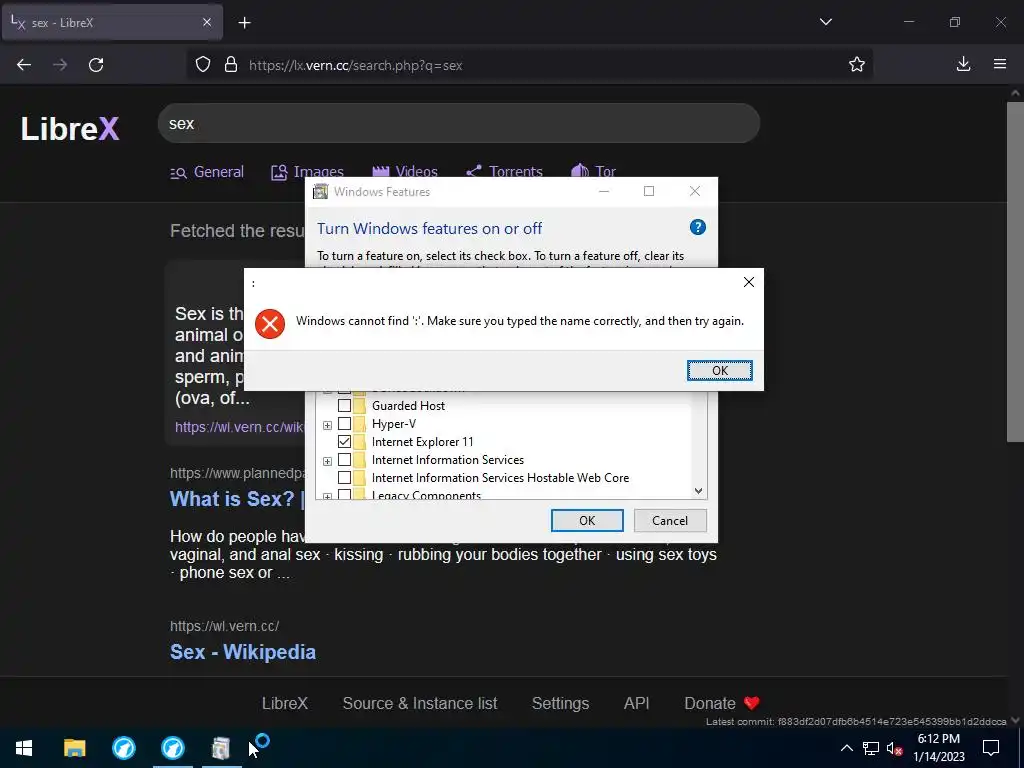Expand the Internet Information Services node

327,461
